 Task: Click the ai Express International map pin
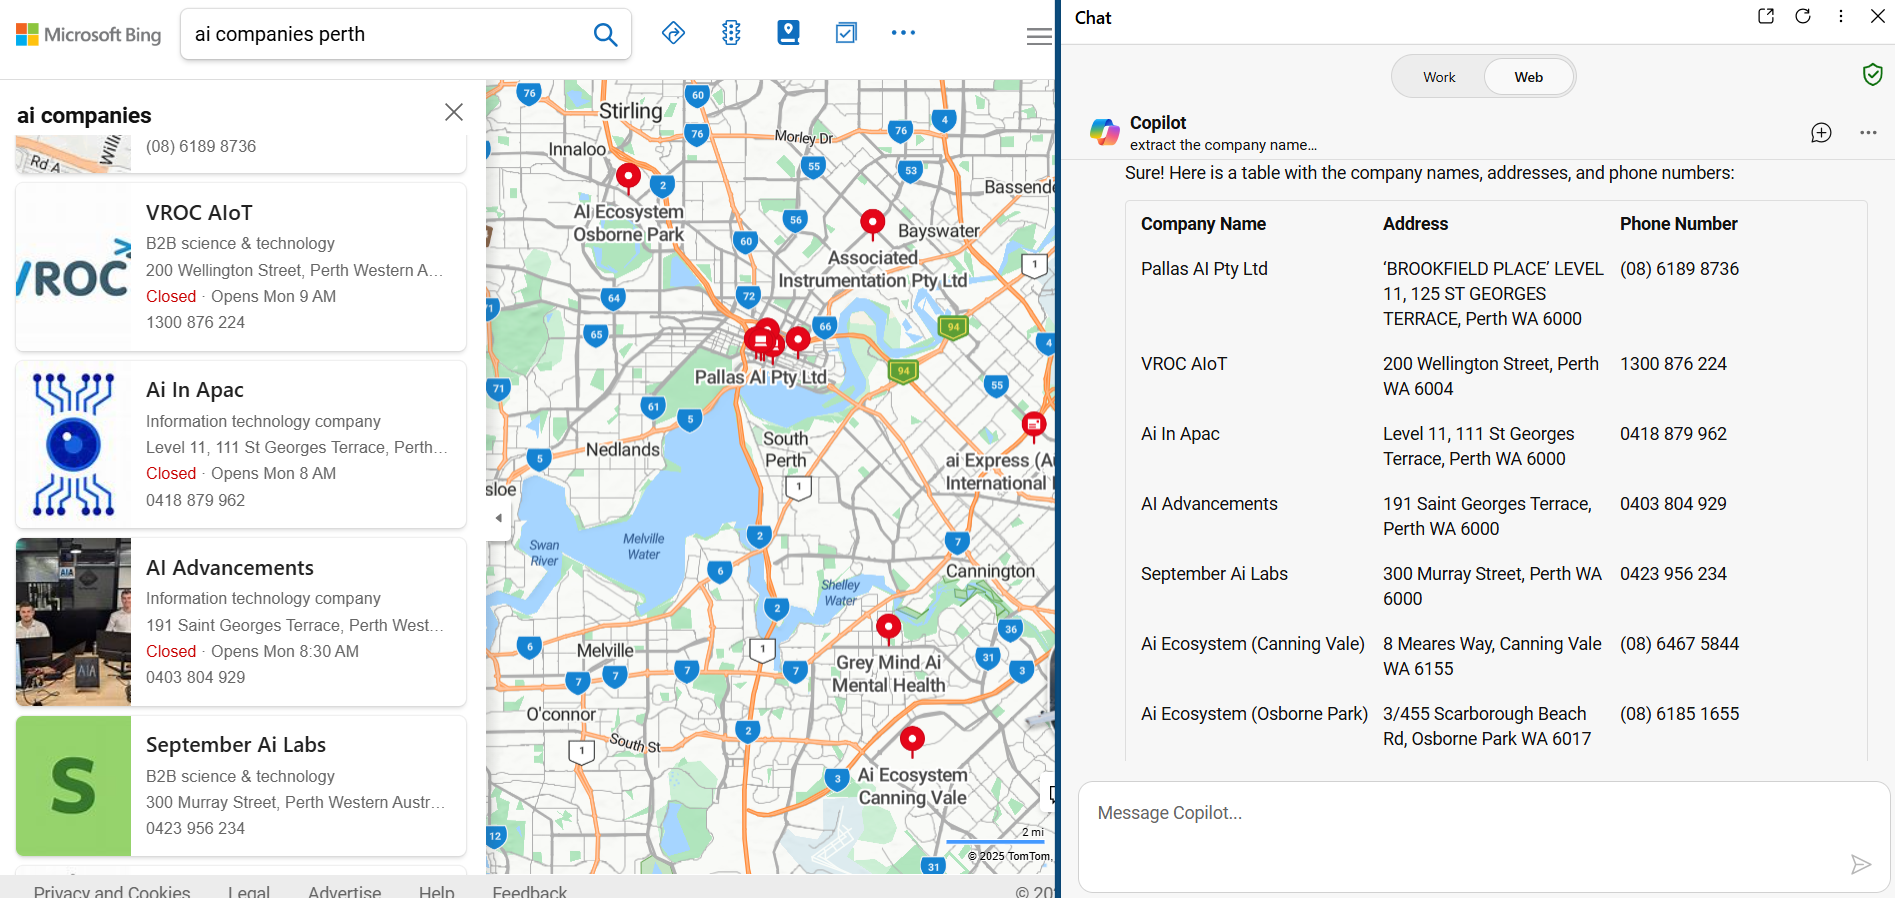pos(1034,427)
